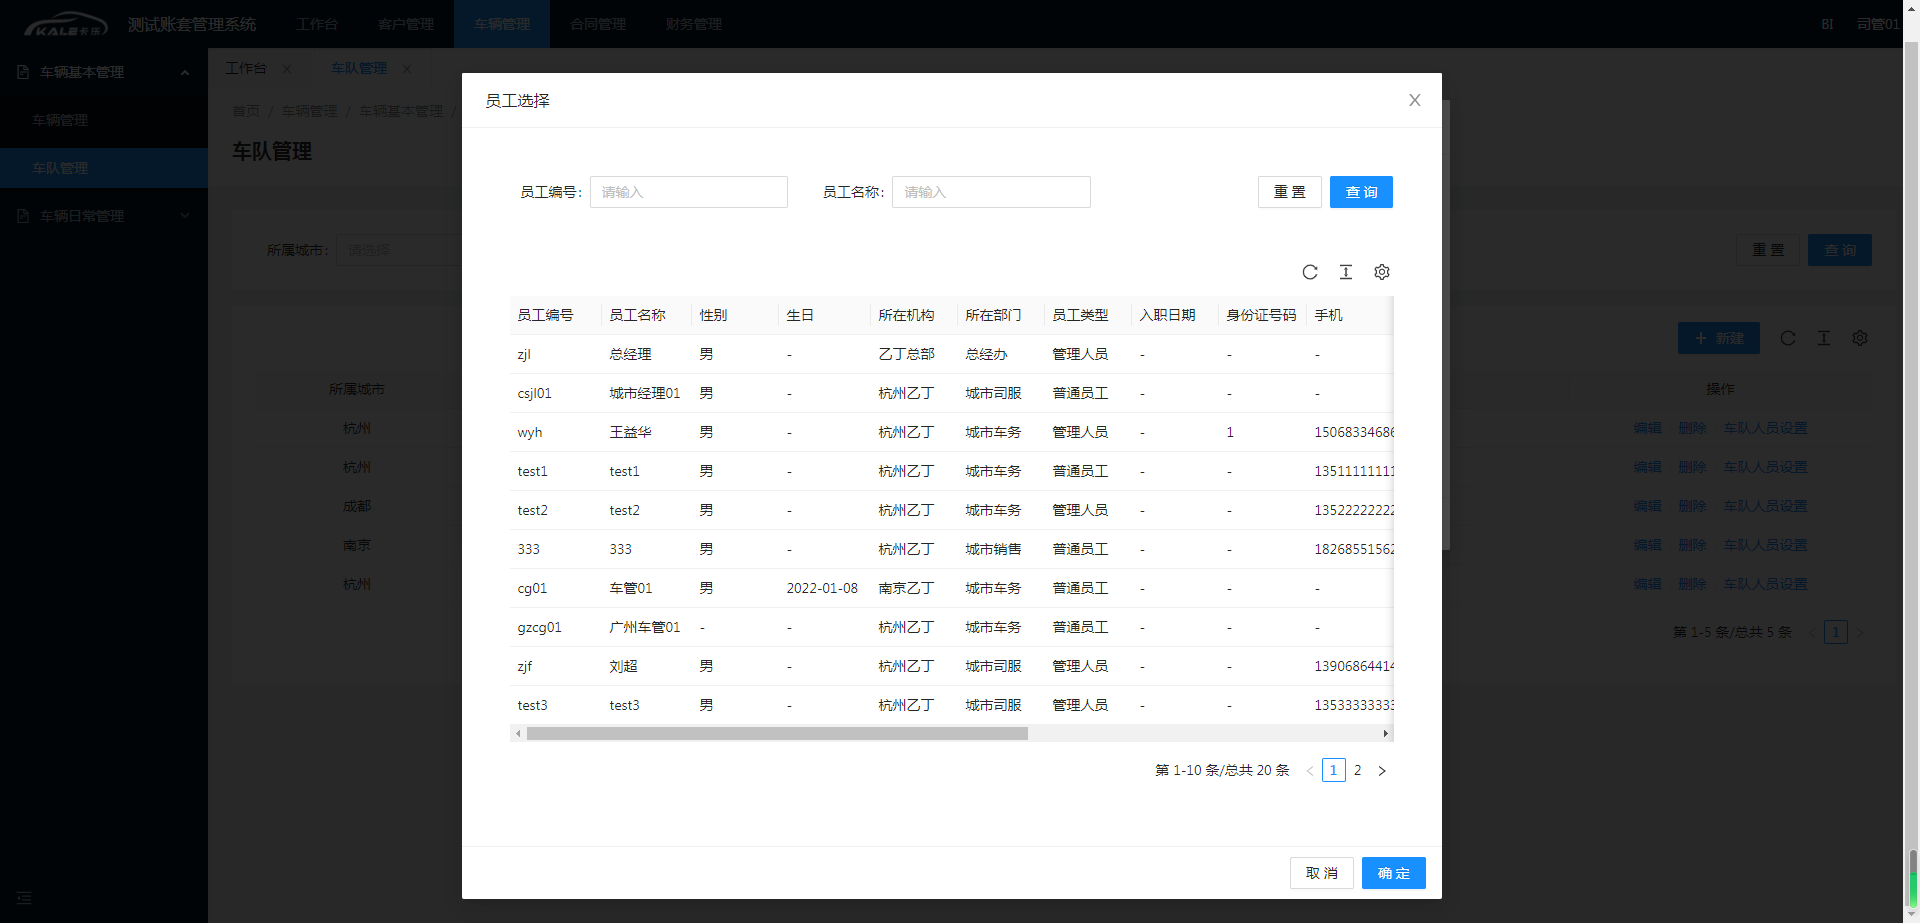Viewport: 1920px width, 923px height.
Task: Click right arrow of table scrollbar
Action: tap(1385, 733)
